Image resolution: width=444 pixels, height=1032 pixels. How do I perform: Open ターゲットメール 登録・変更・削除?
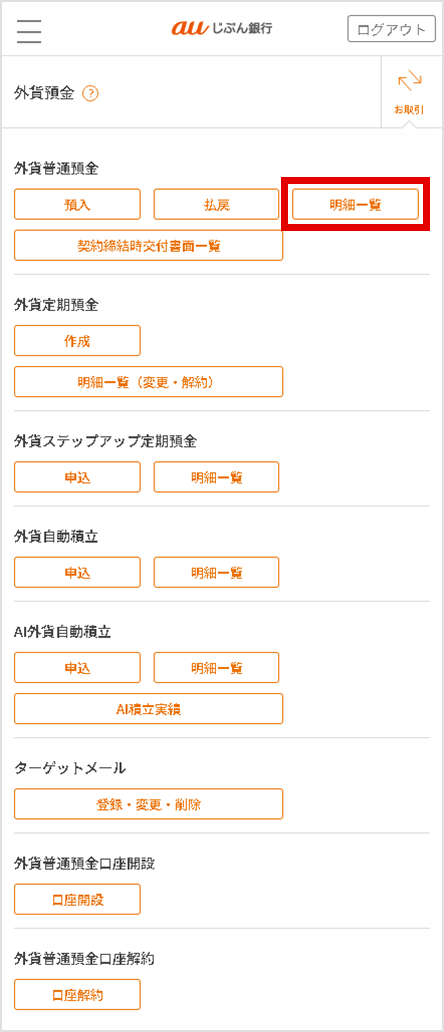pyautogui.click(x=149, y=804)
